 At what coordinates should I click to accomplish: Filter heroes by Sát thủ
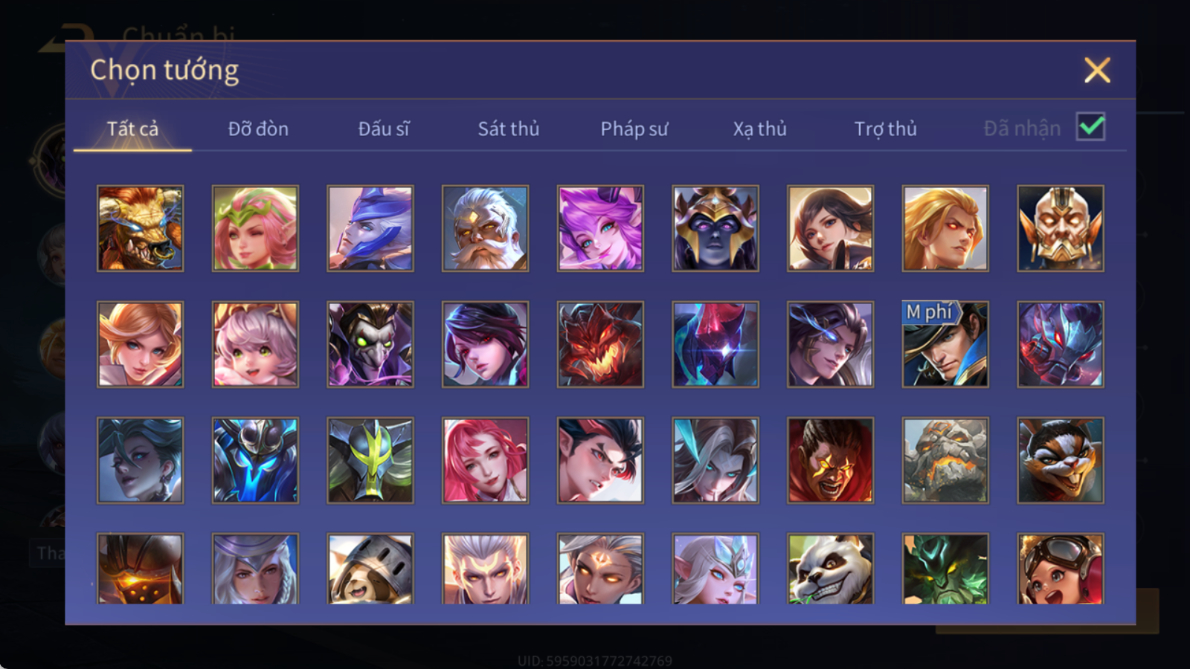point(508,129)
